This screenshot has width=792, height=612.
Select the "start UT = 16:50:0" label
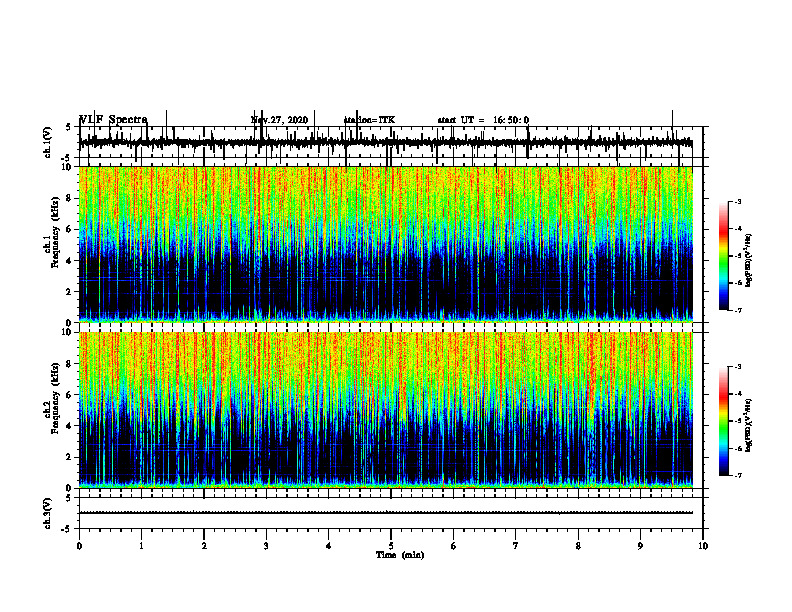click(x=483, y=120)
